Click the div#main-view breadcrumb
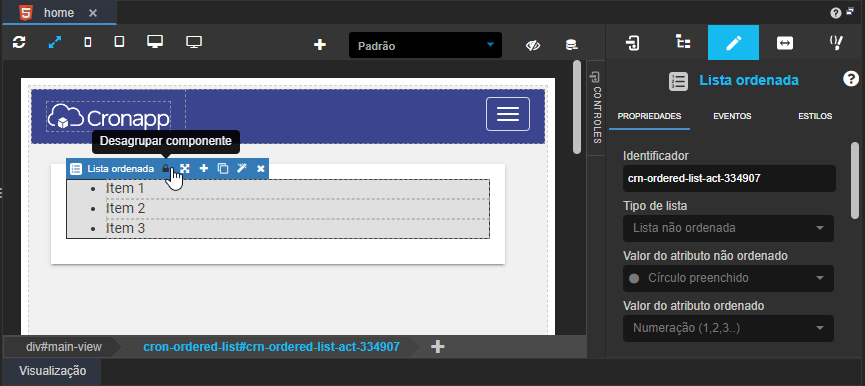 (63, 347)
